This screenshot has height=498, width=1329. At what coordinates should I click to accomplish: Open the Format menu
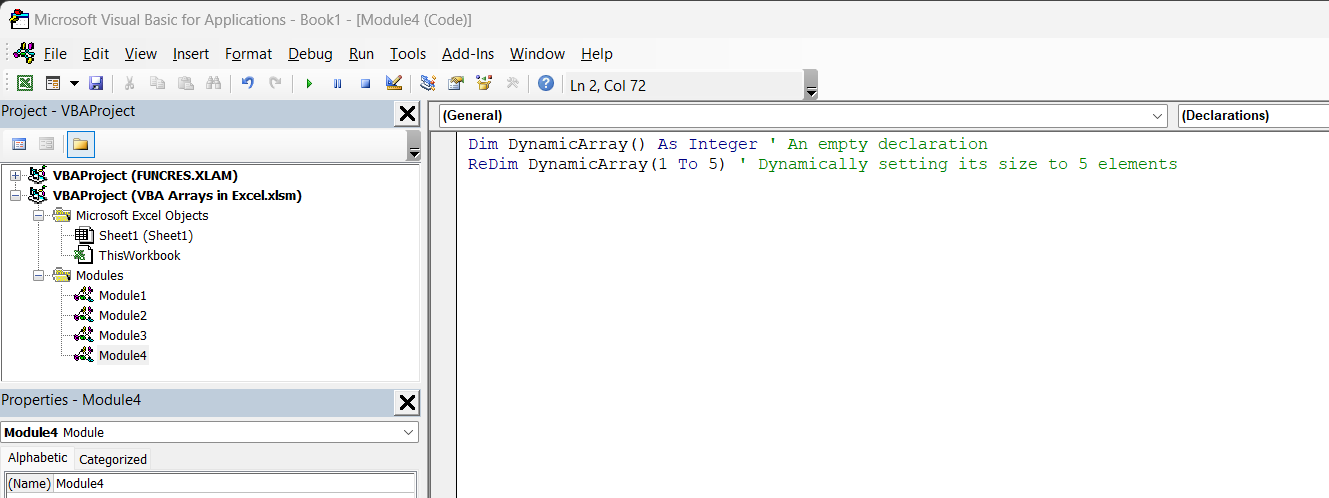(248, 54)
